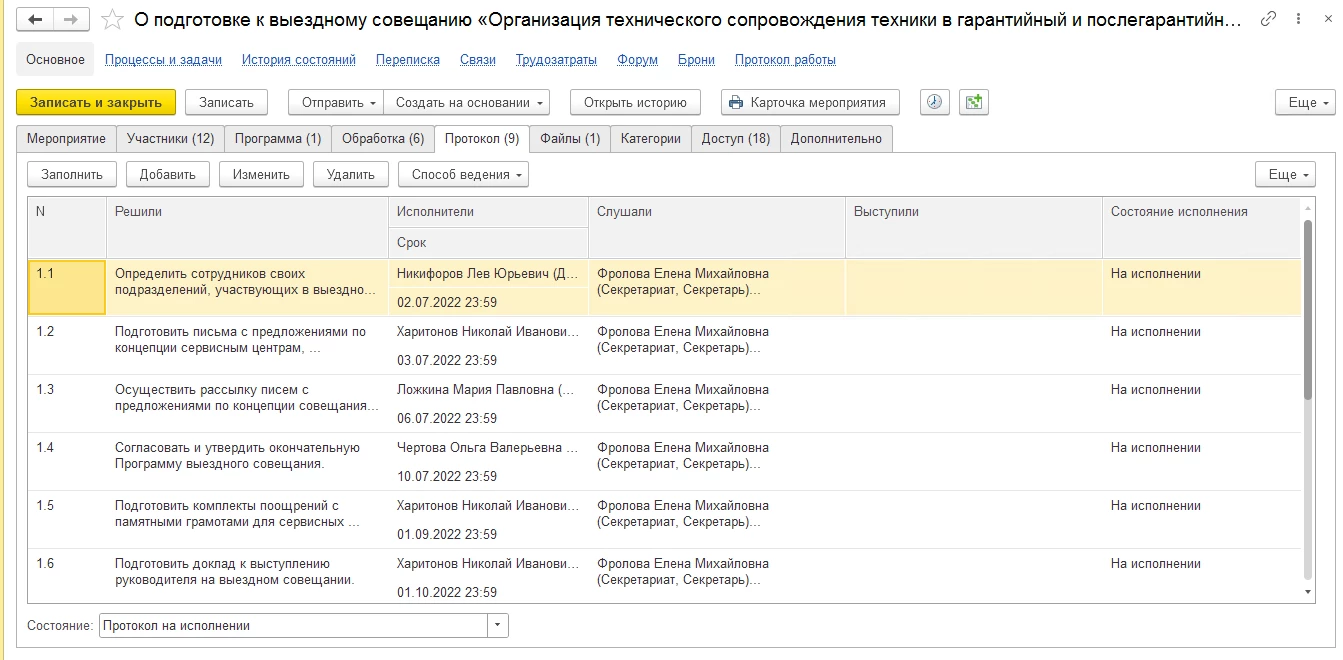Click the Удалить button
The height and width of the screenshot is (660, 1343).
[x=351, y=174]
